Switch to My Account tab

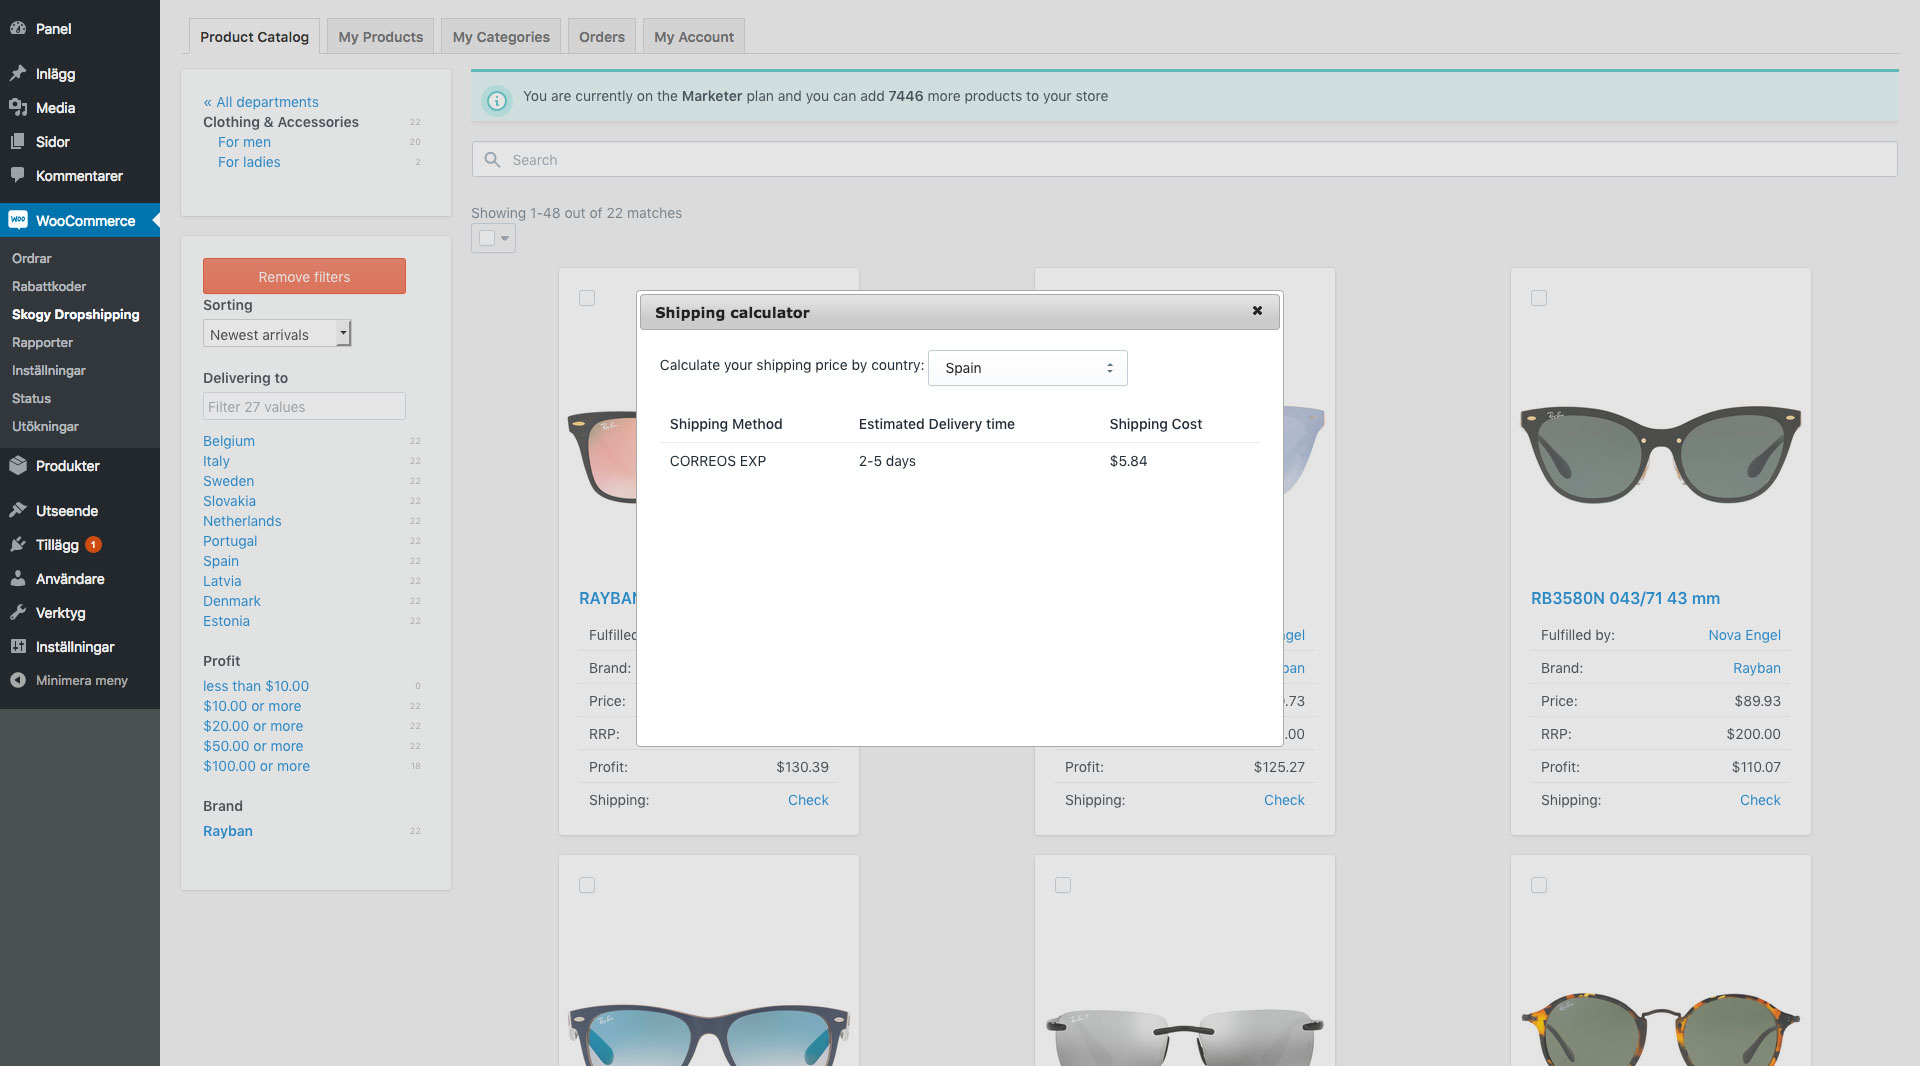(x=694, y=37)
